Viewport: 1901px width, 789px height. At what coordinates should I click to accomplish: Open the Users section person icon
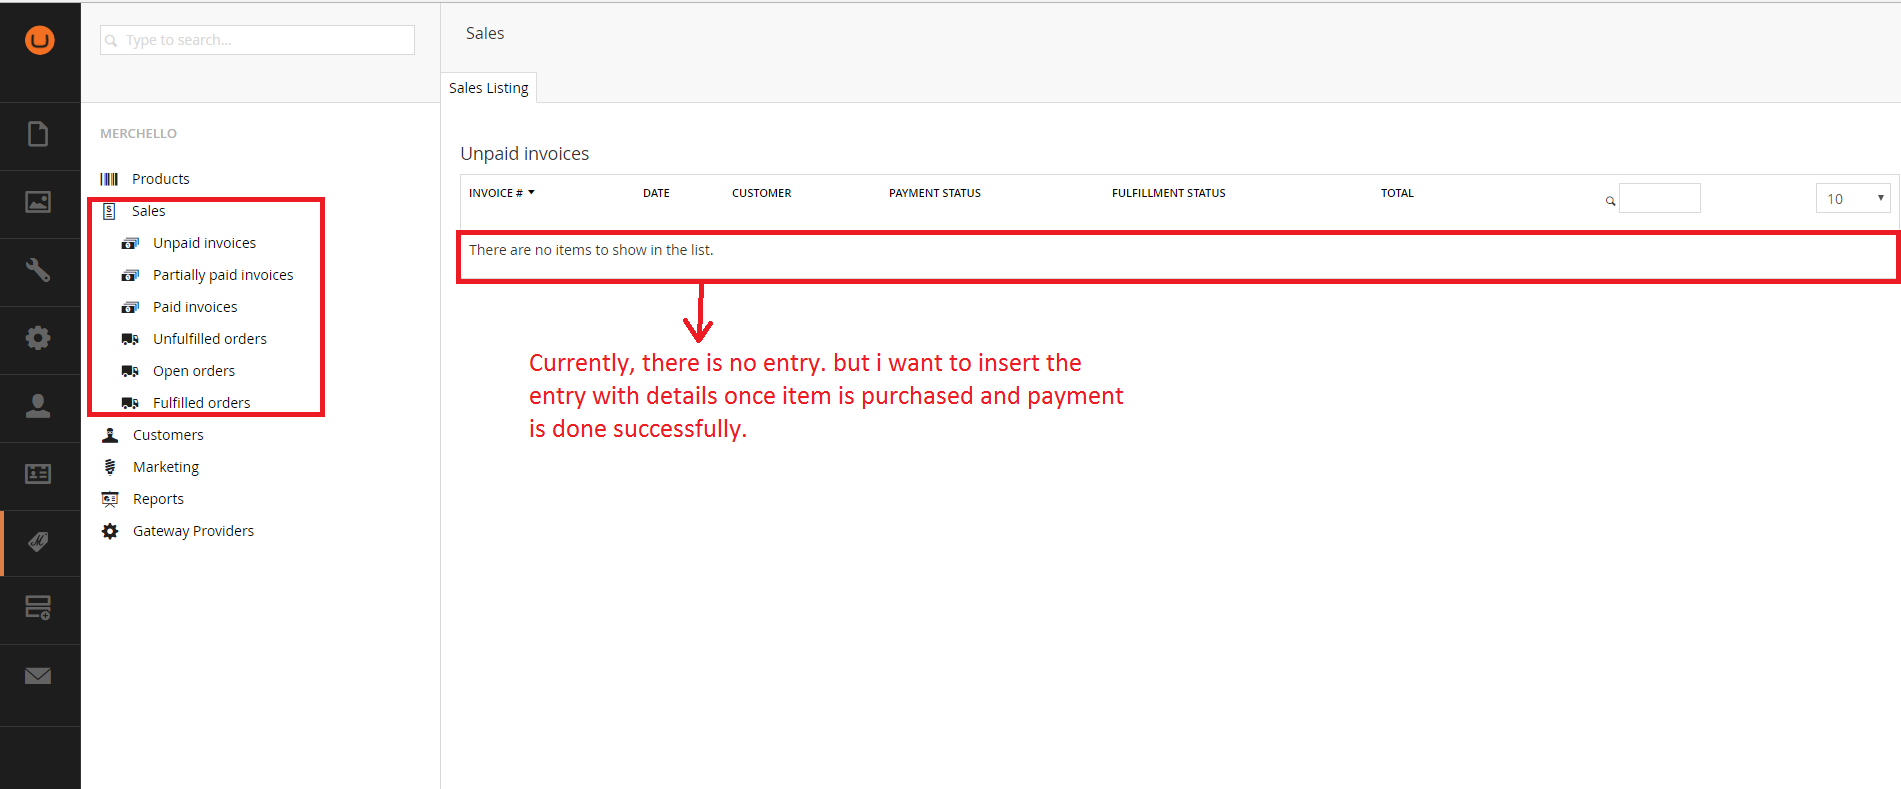click(38, 406)
